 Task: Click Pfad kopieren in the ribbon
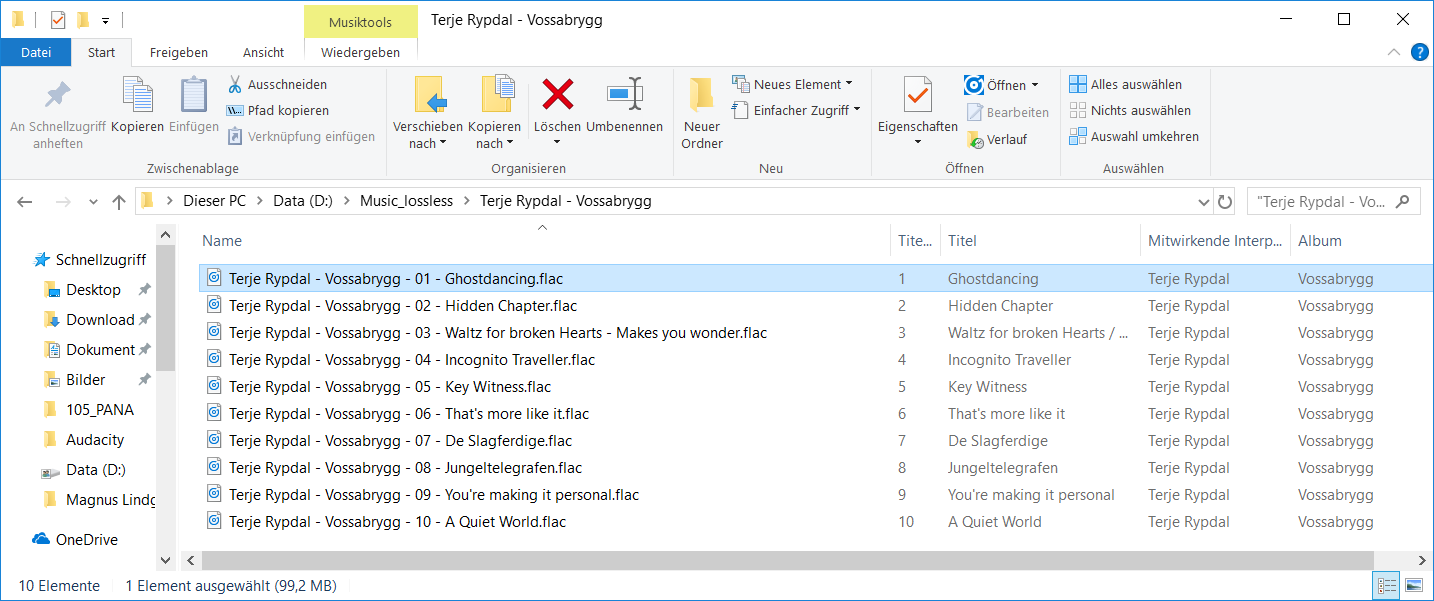pos(277,110)
